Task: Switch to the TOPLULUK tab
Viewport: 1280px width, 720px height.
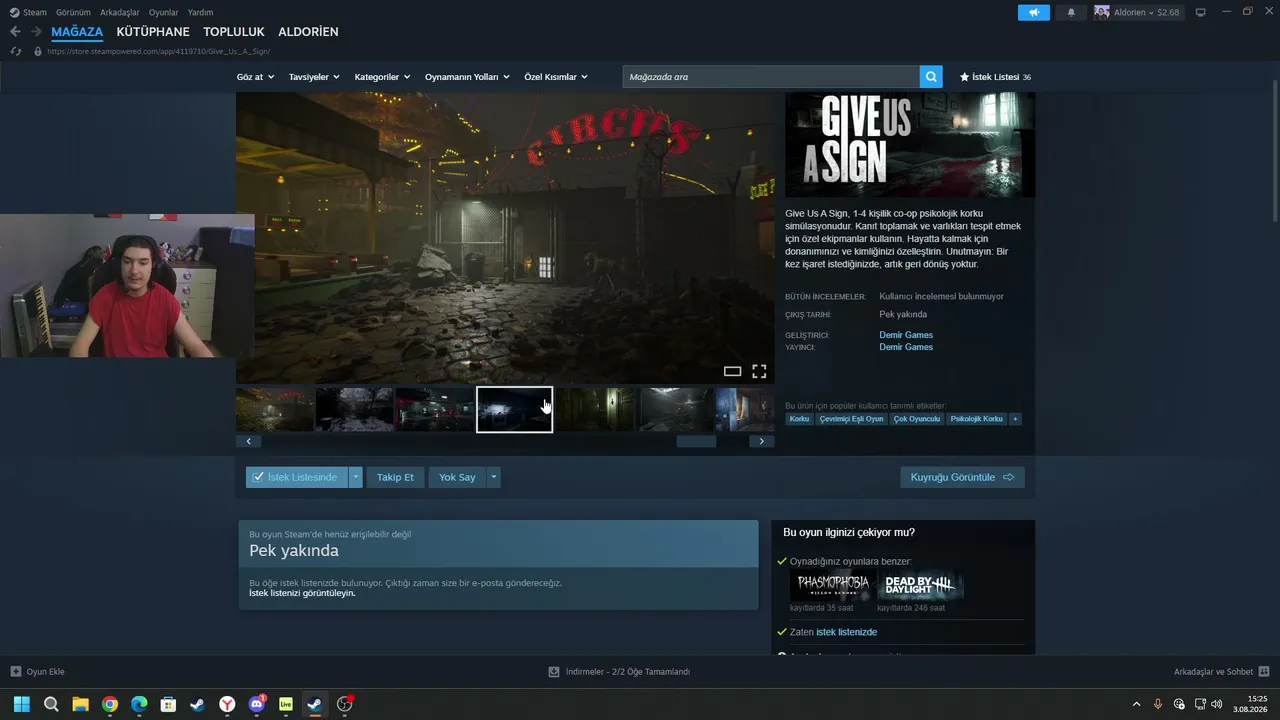Action: click(x=234, y=32)
